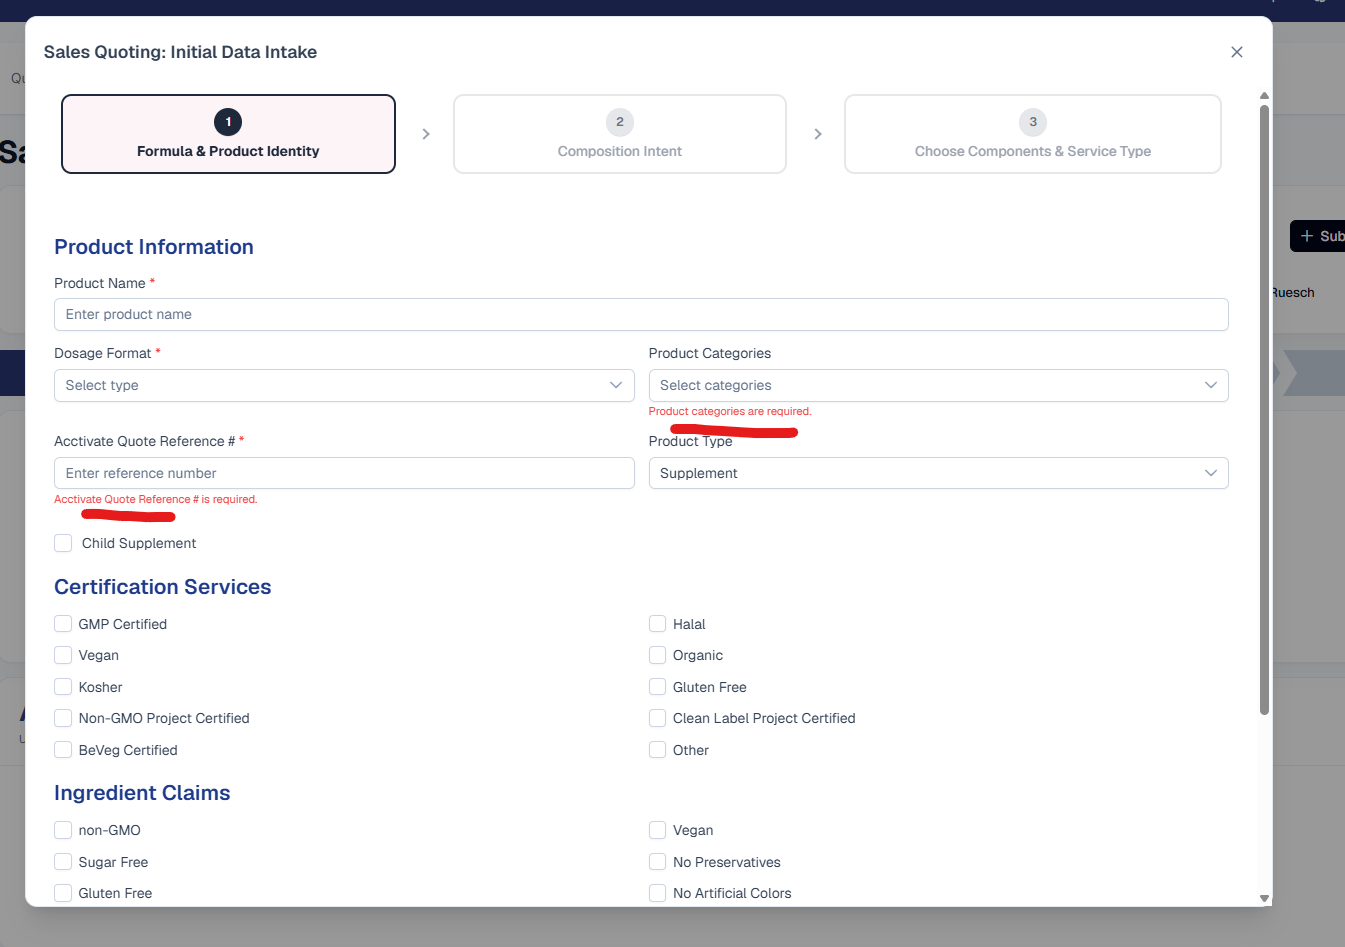Tick No Preservatives claim
Viewport: 1345px width, 947px height.
[x=657, y=862]
